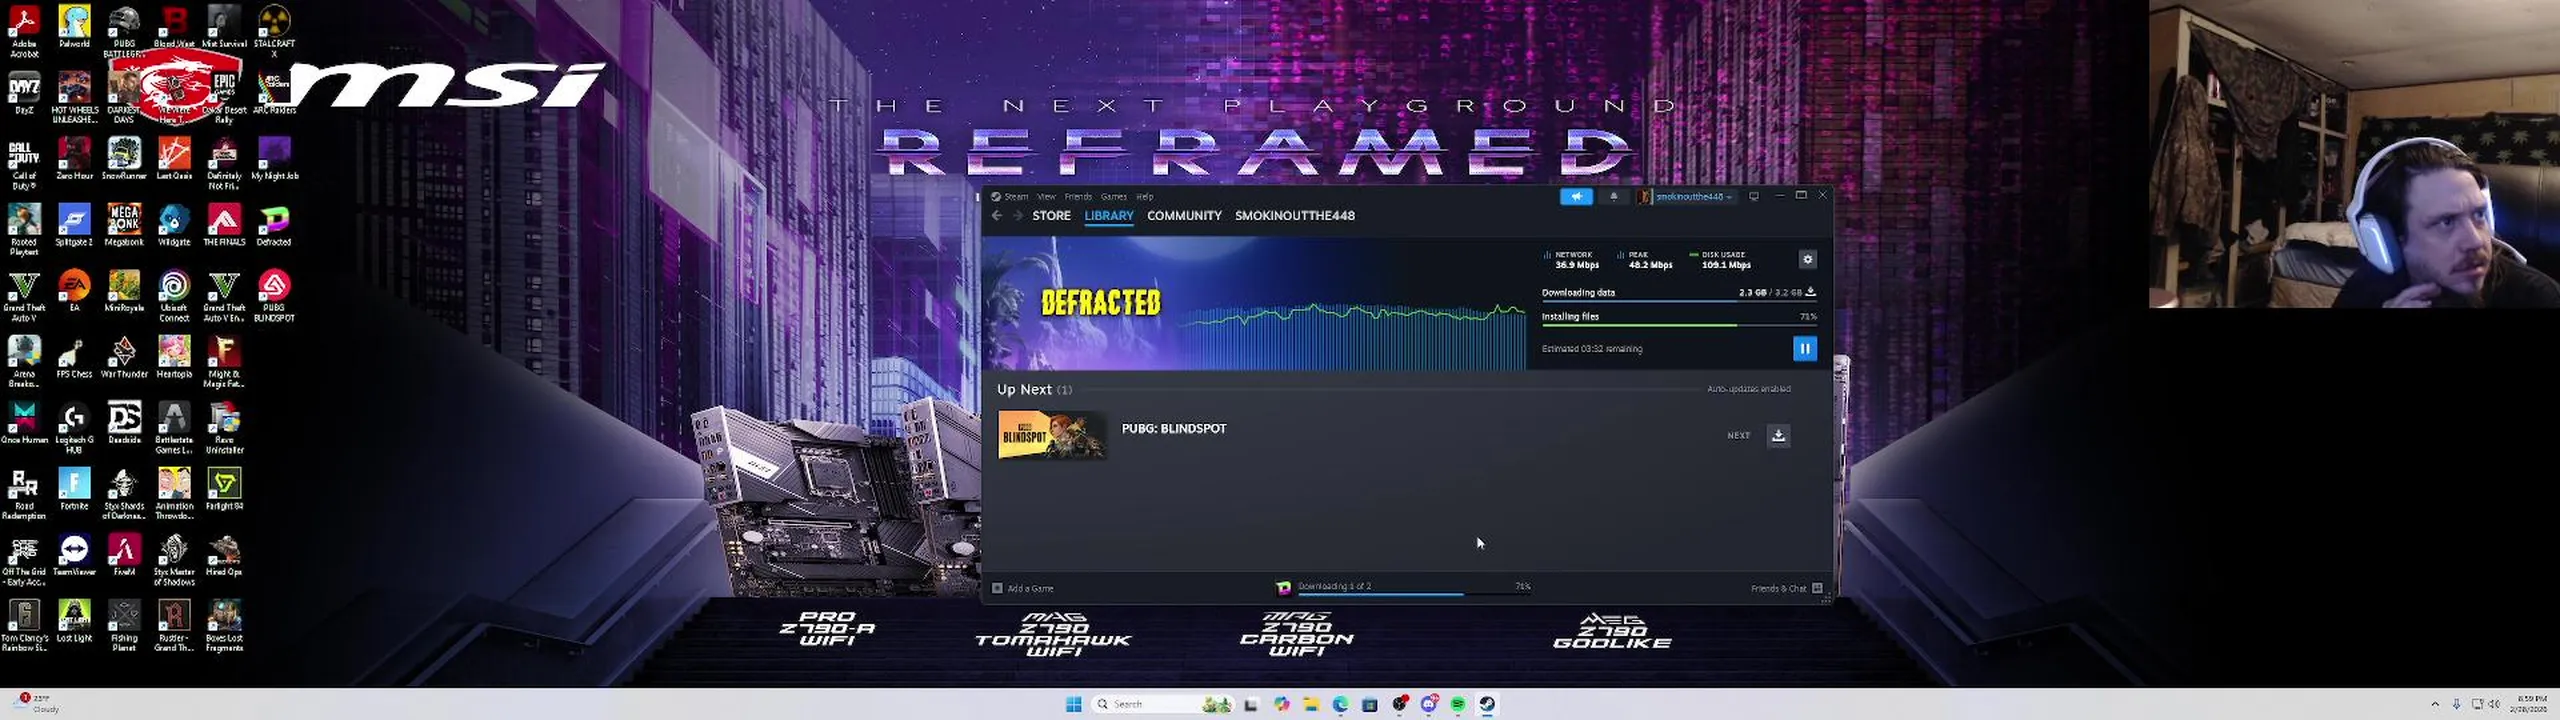The image size is (2560, 720).
Task: Select the Defracted desktop icon
Action: coord(274,225)
